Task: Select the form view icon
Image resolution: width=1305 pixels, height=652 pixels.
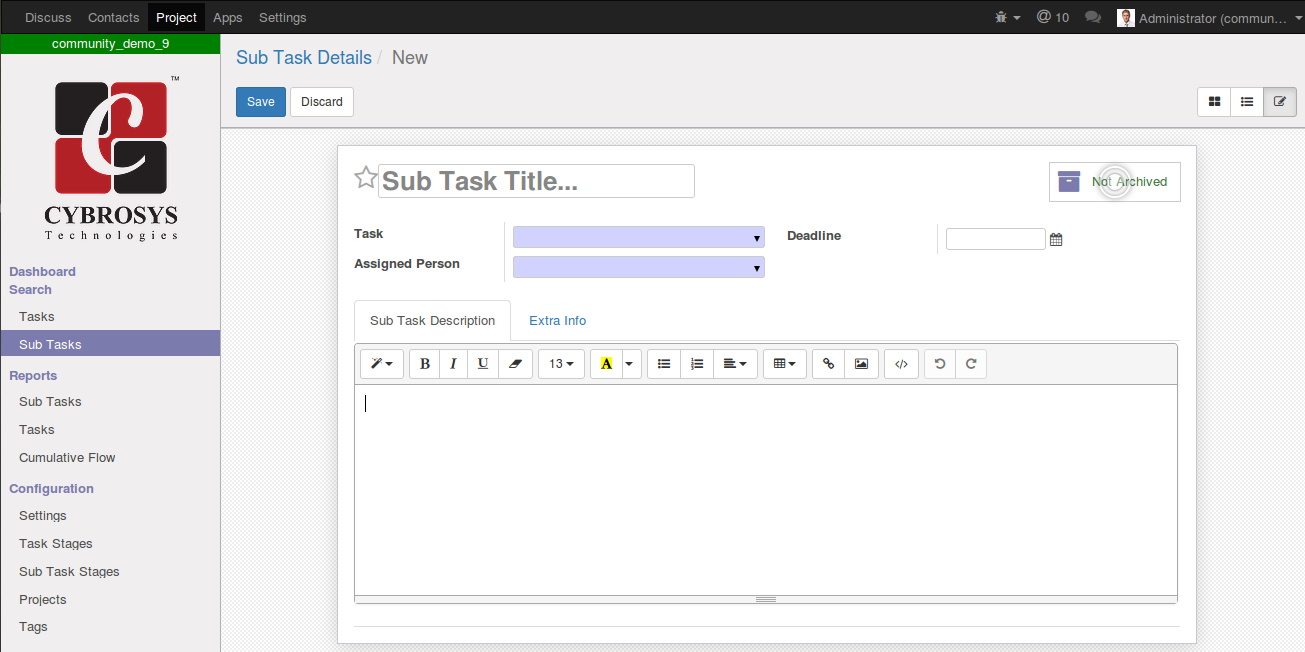Action: [x=1280, y=102]
